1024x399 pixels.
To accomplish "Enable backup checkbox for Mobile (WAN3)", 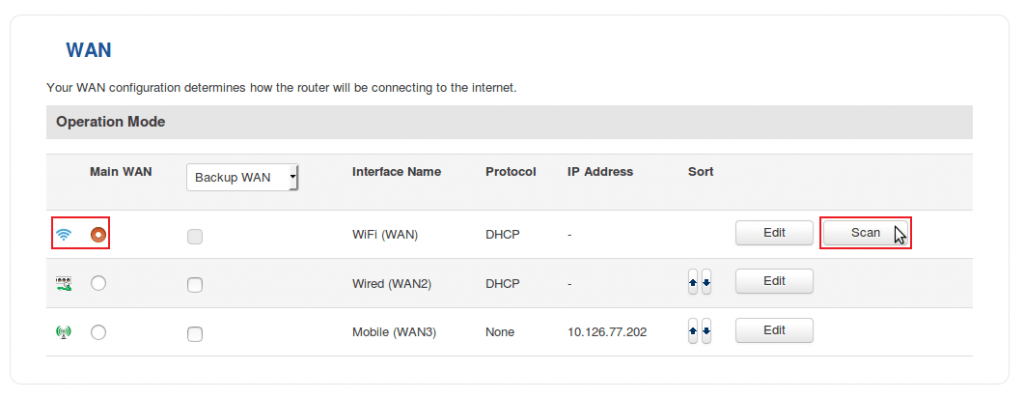I will coord(195,334).
